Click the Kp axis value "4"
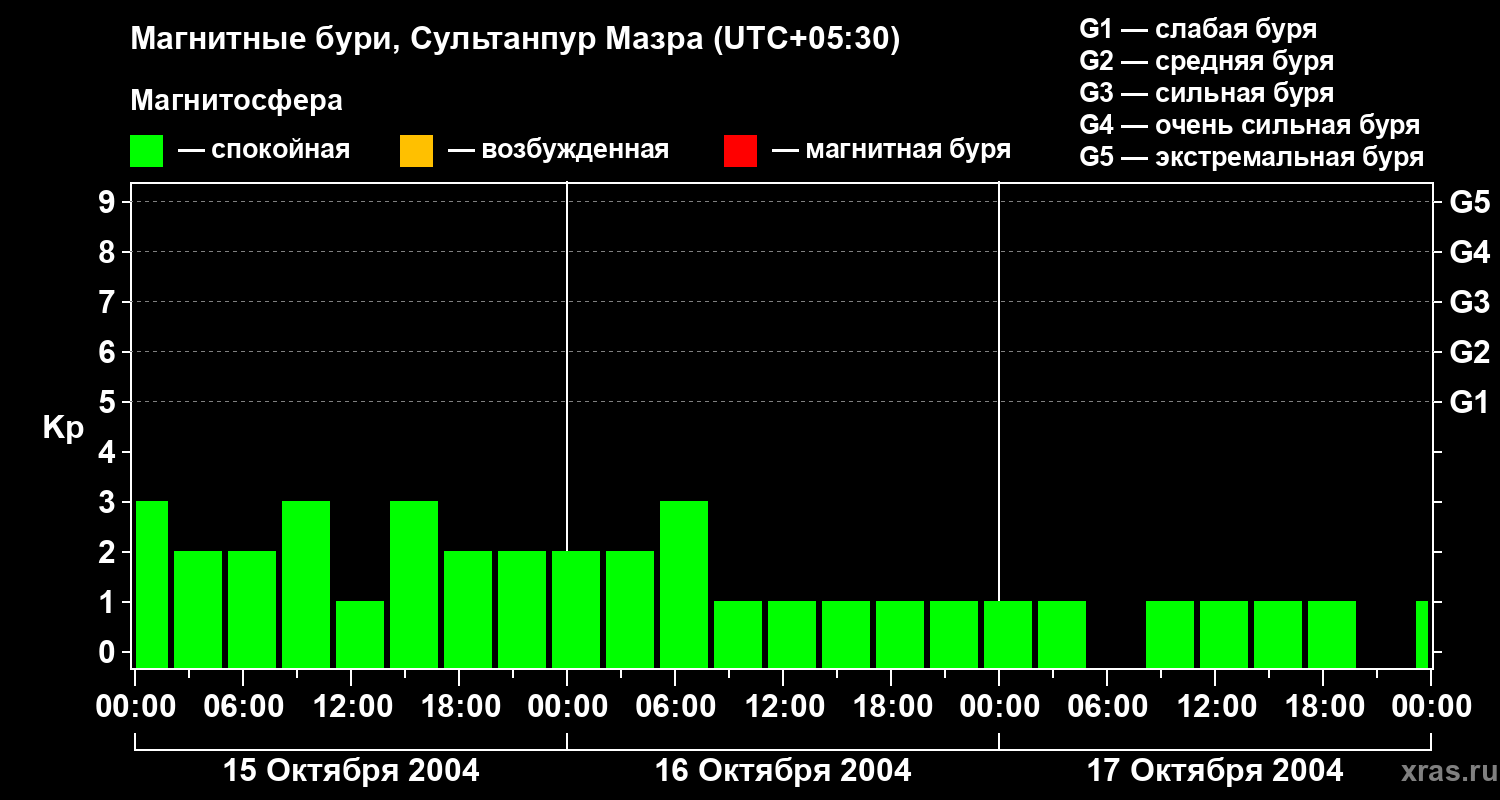Screen dimensions: 1500x800 (109, 452)
